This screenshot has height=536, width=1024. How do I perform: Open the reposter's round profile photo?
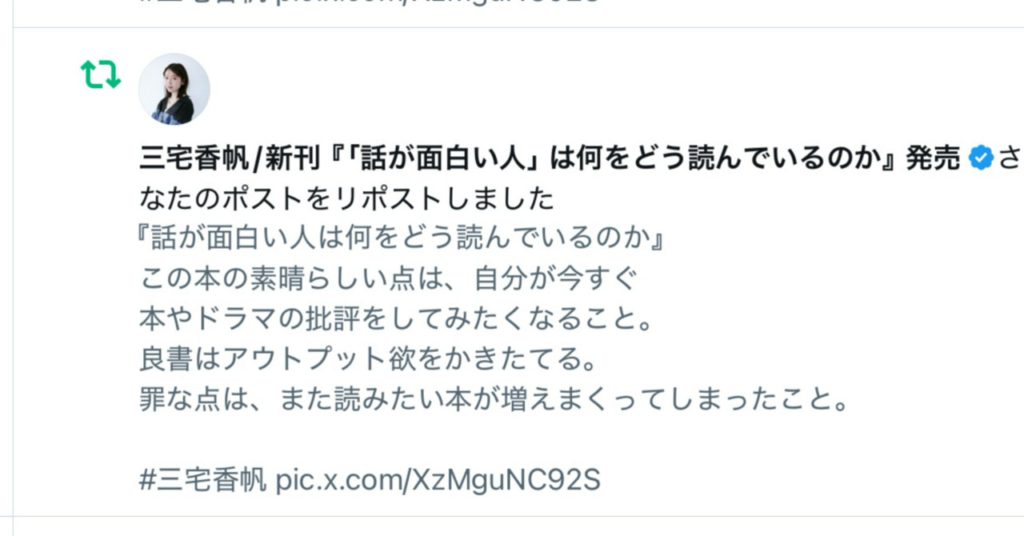pos(174,89)
